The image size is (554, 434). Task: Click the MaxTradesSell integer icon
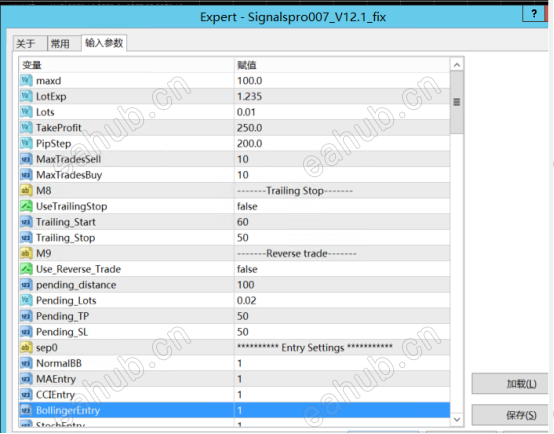(x=26, y=159)
